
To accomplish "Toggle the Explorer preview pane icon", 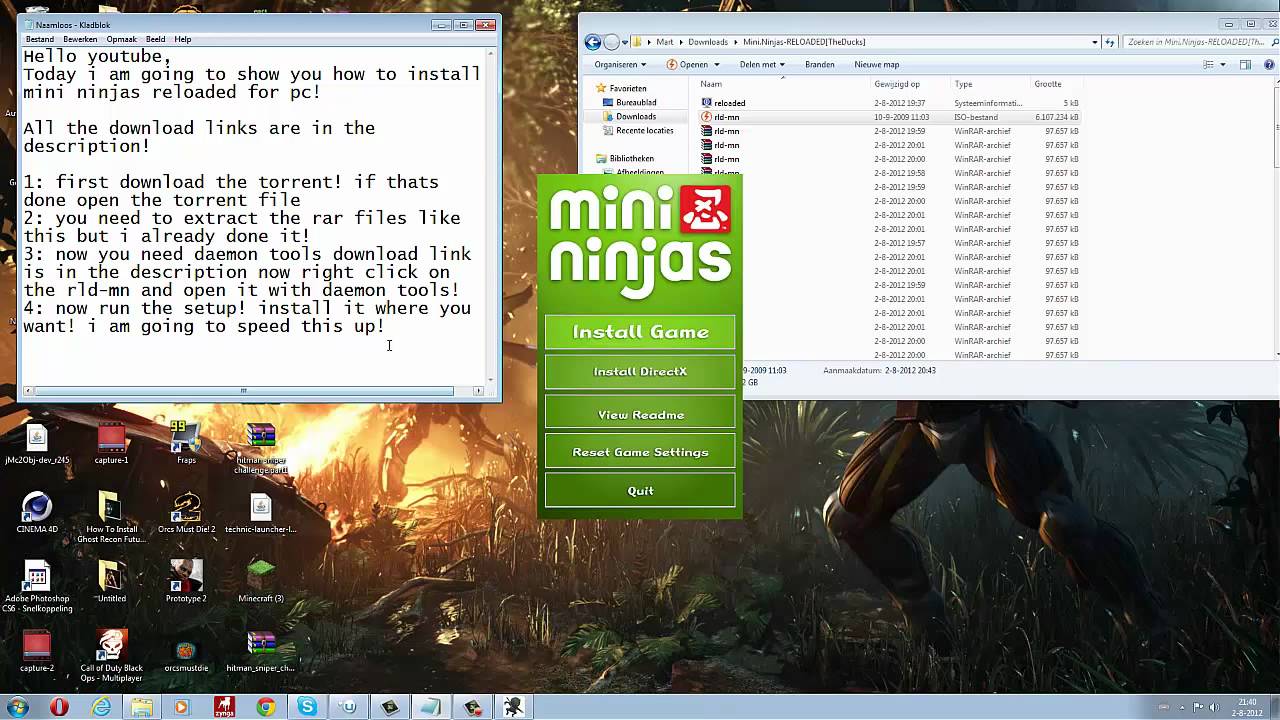I will [x=1245, y=64].
